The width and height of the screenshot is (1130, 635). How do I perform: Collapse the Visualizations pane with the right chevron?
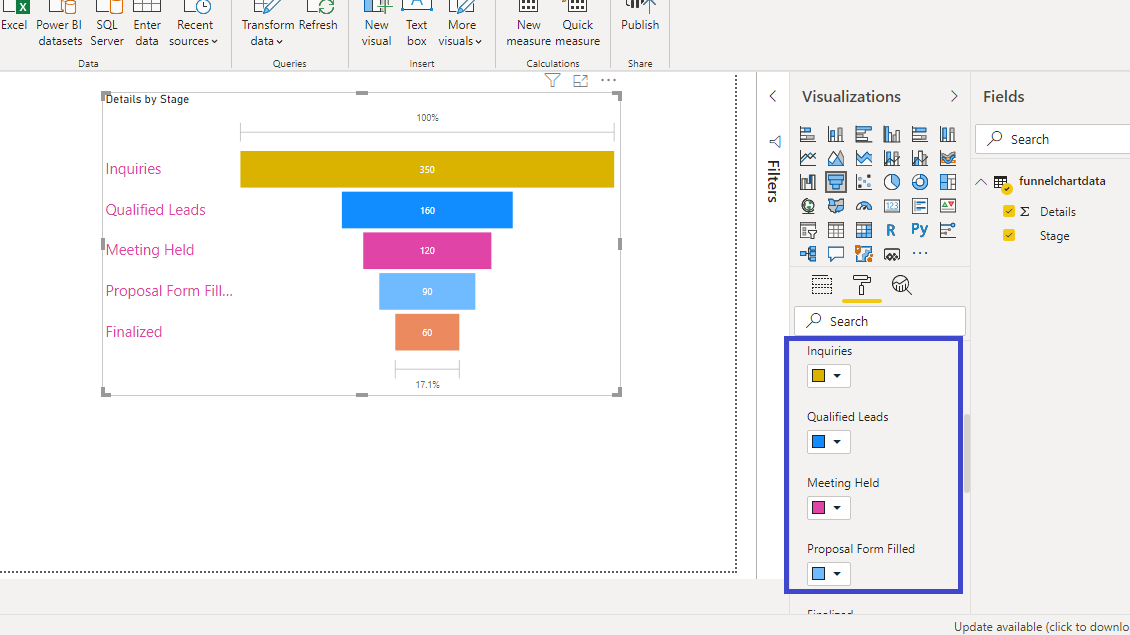(x=954, y=96)
